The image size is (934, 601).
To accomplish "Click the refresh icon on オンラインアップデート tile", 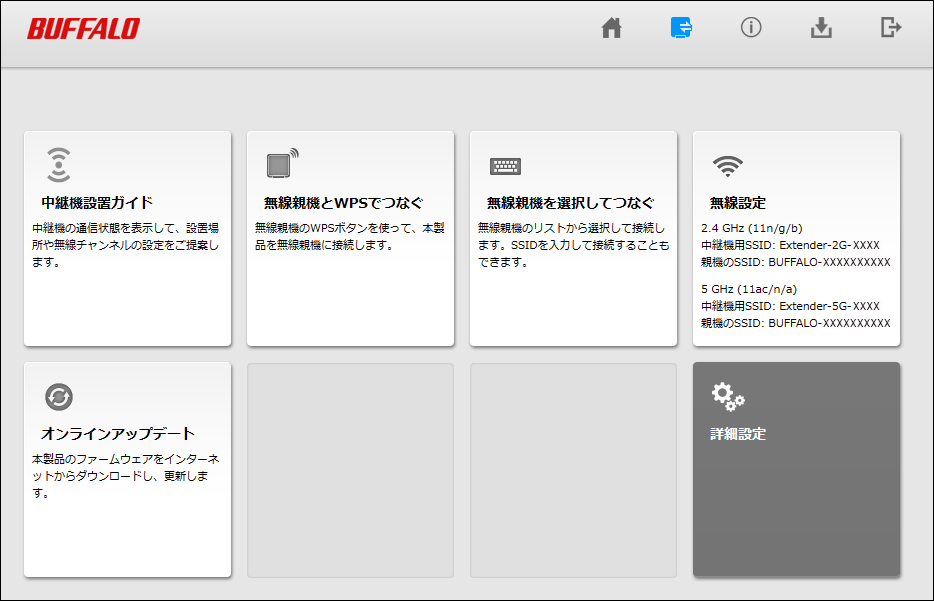I will [59, 397].
